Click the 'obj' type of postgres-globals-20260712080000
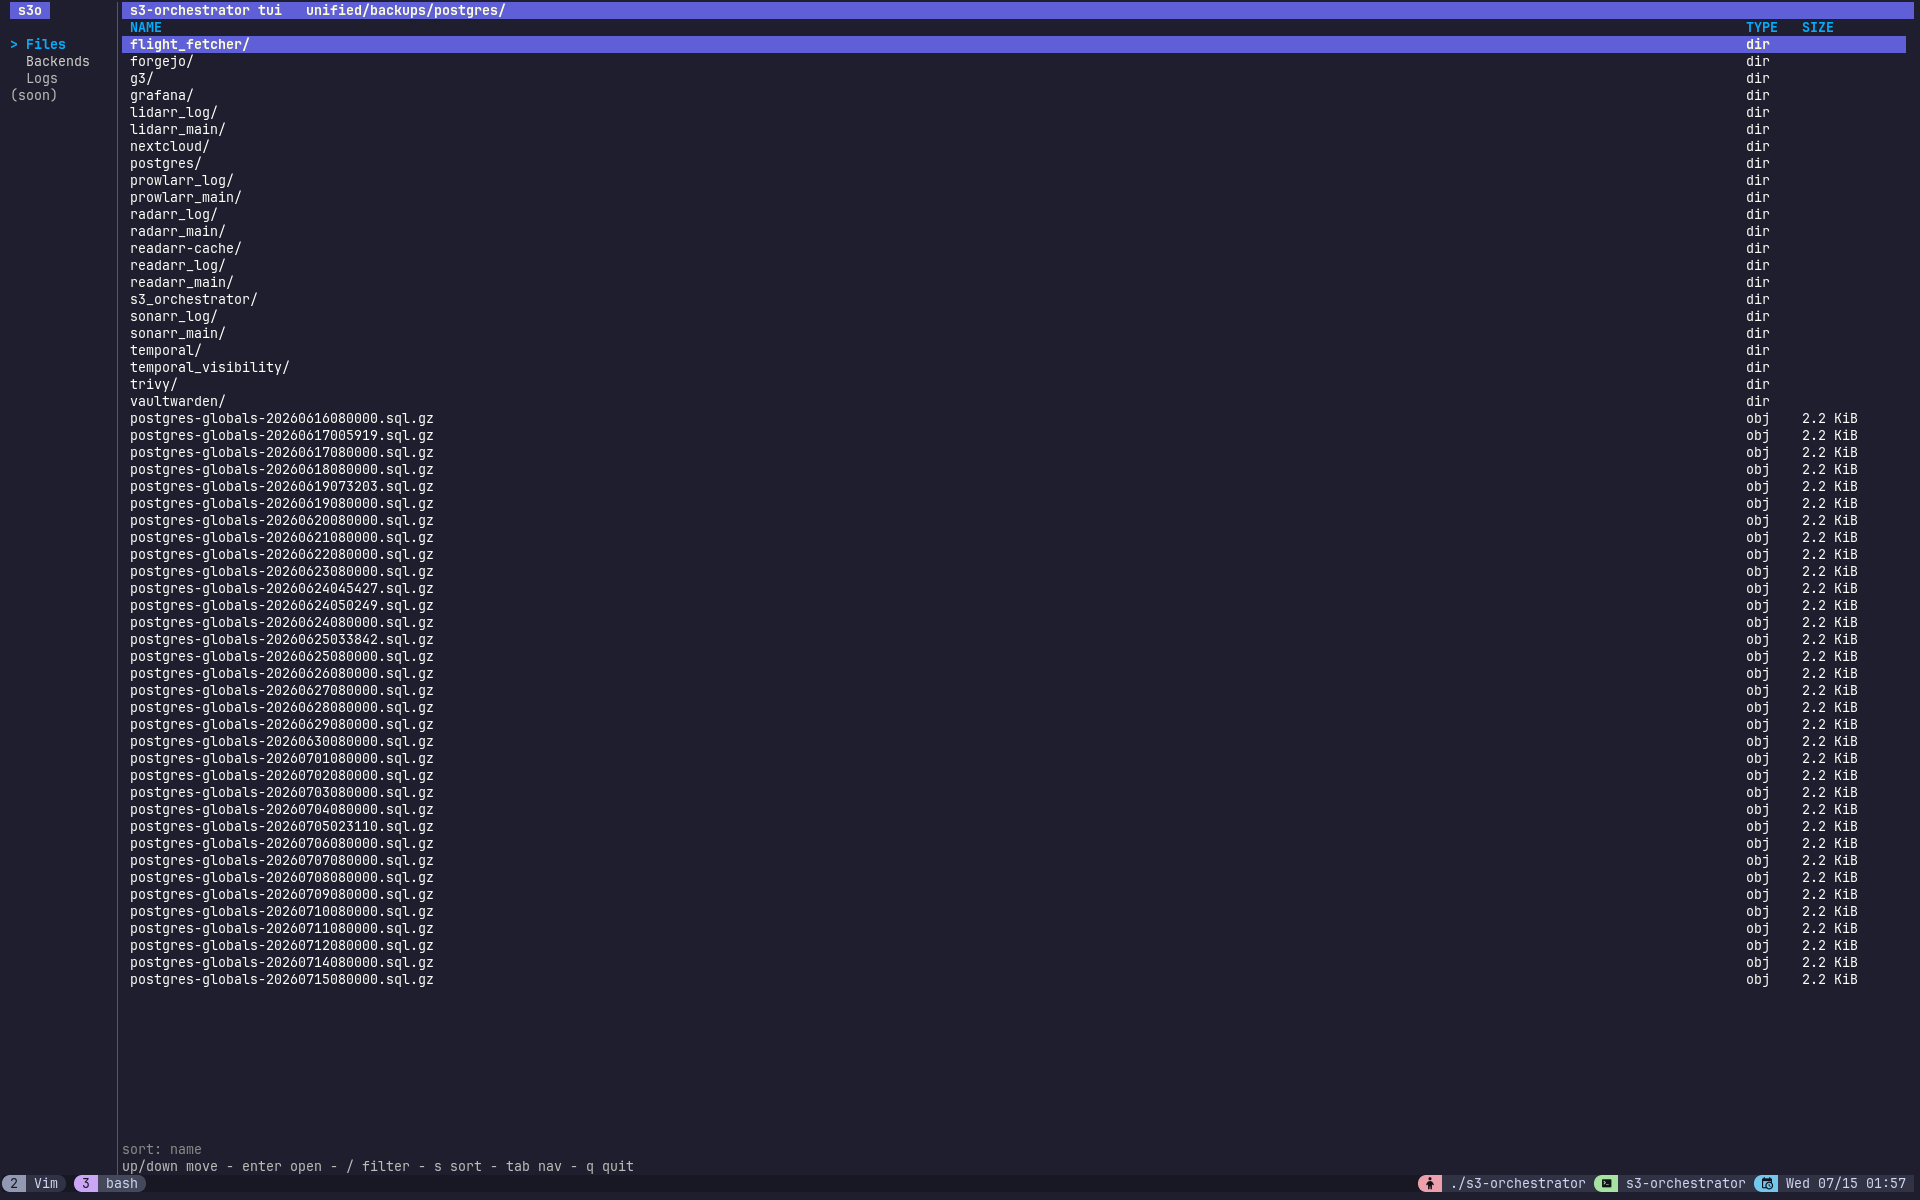The image size is (1920, 1200). [x=1757, y=945]
